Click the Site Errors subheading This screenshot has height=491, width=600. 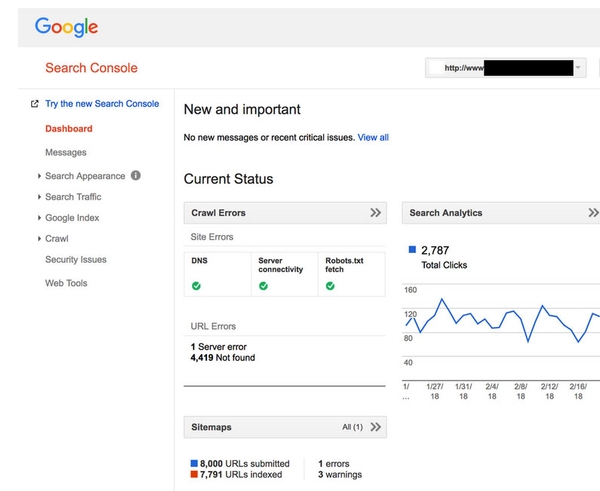click(212, 237)
